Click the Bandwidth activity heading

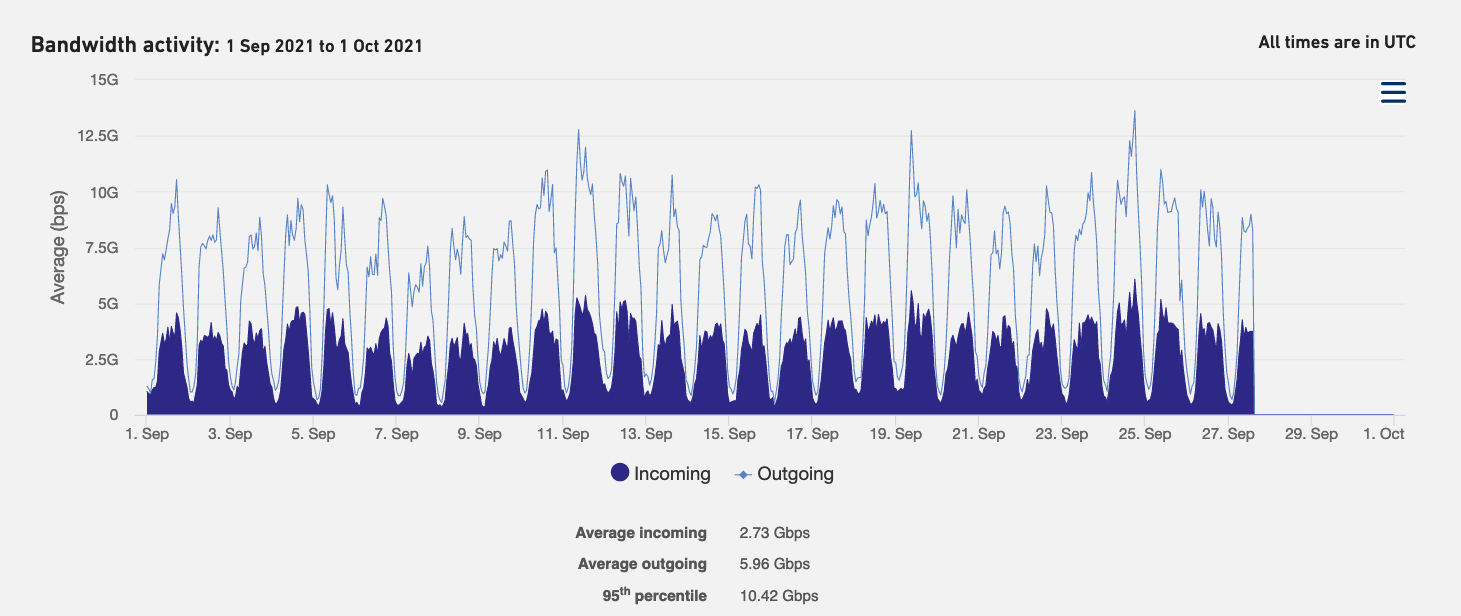(124, 45)
